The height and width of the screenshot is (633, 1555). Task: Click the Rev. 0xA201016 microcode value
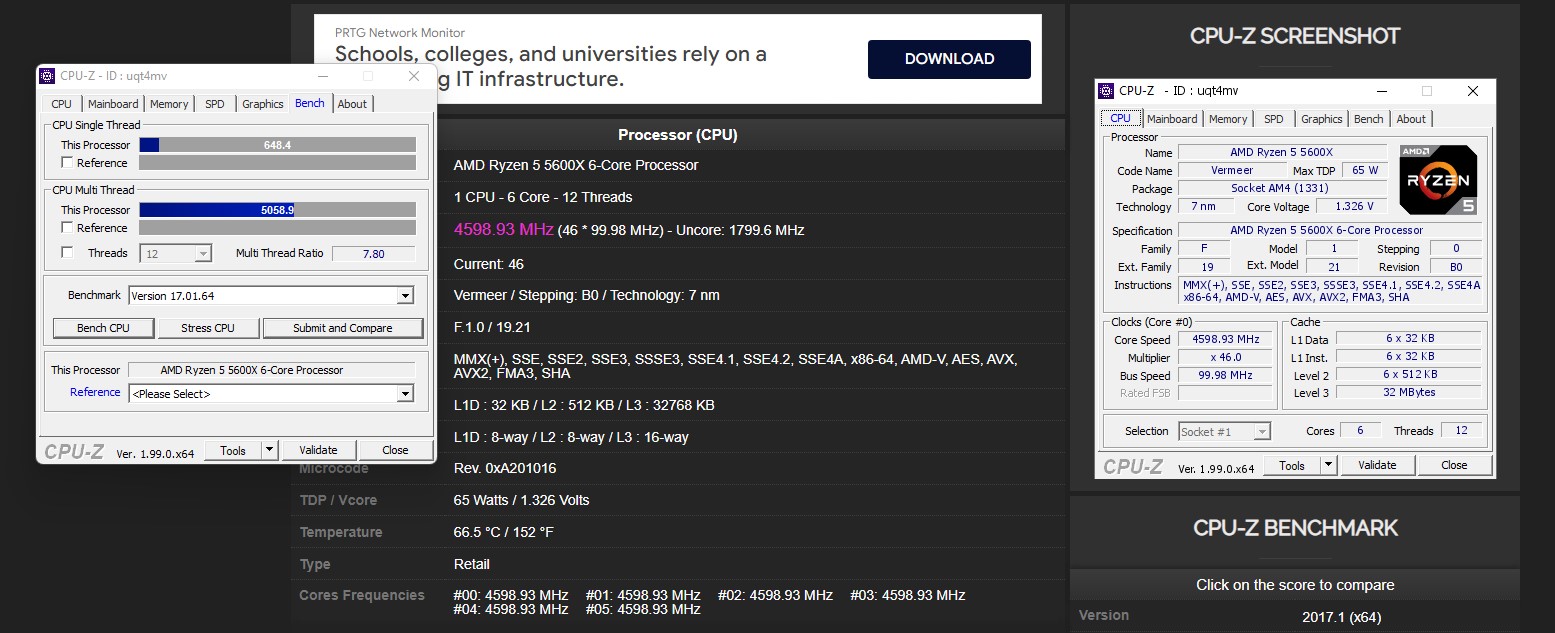tap(505, 468)
